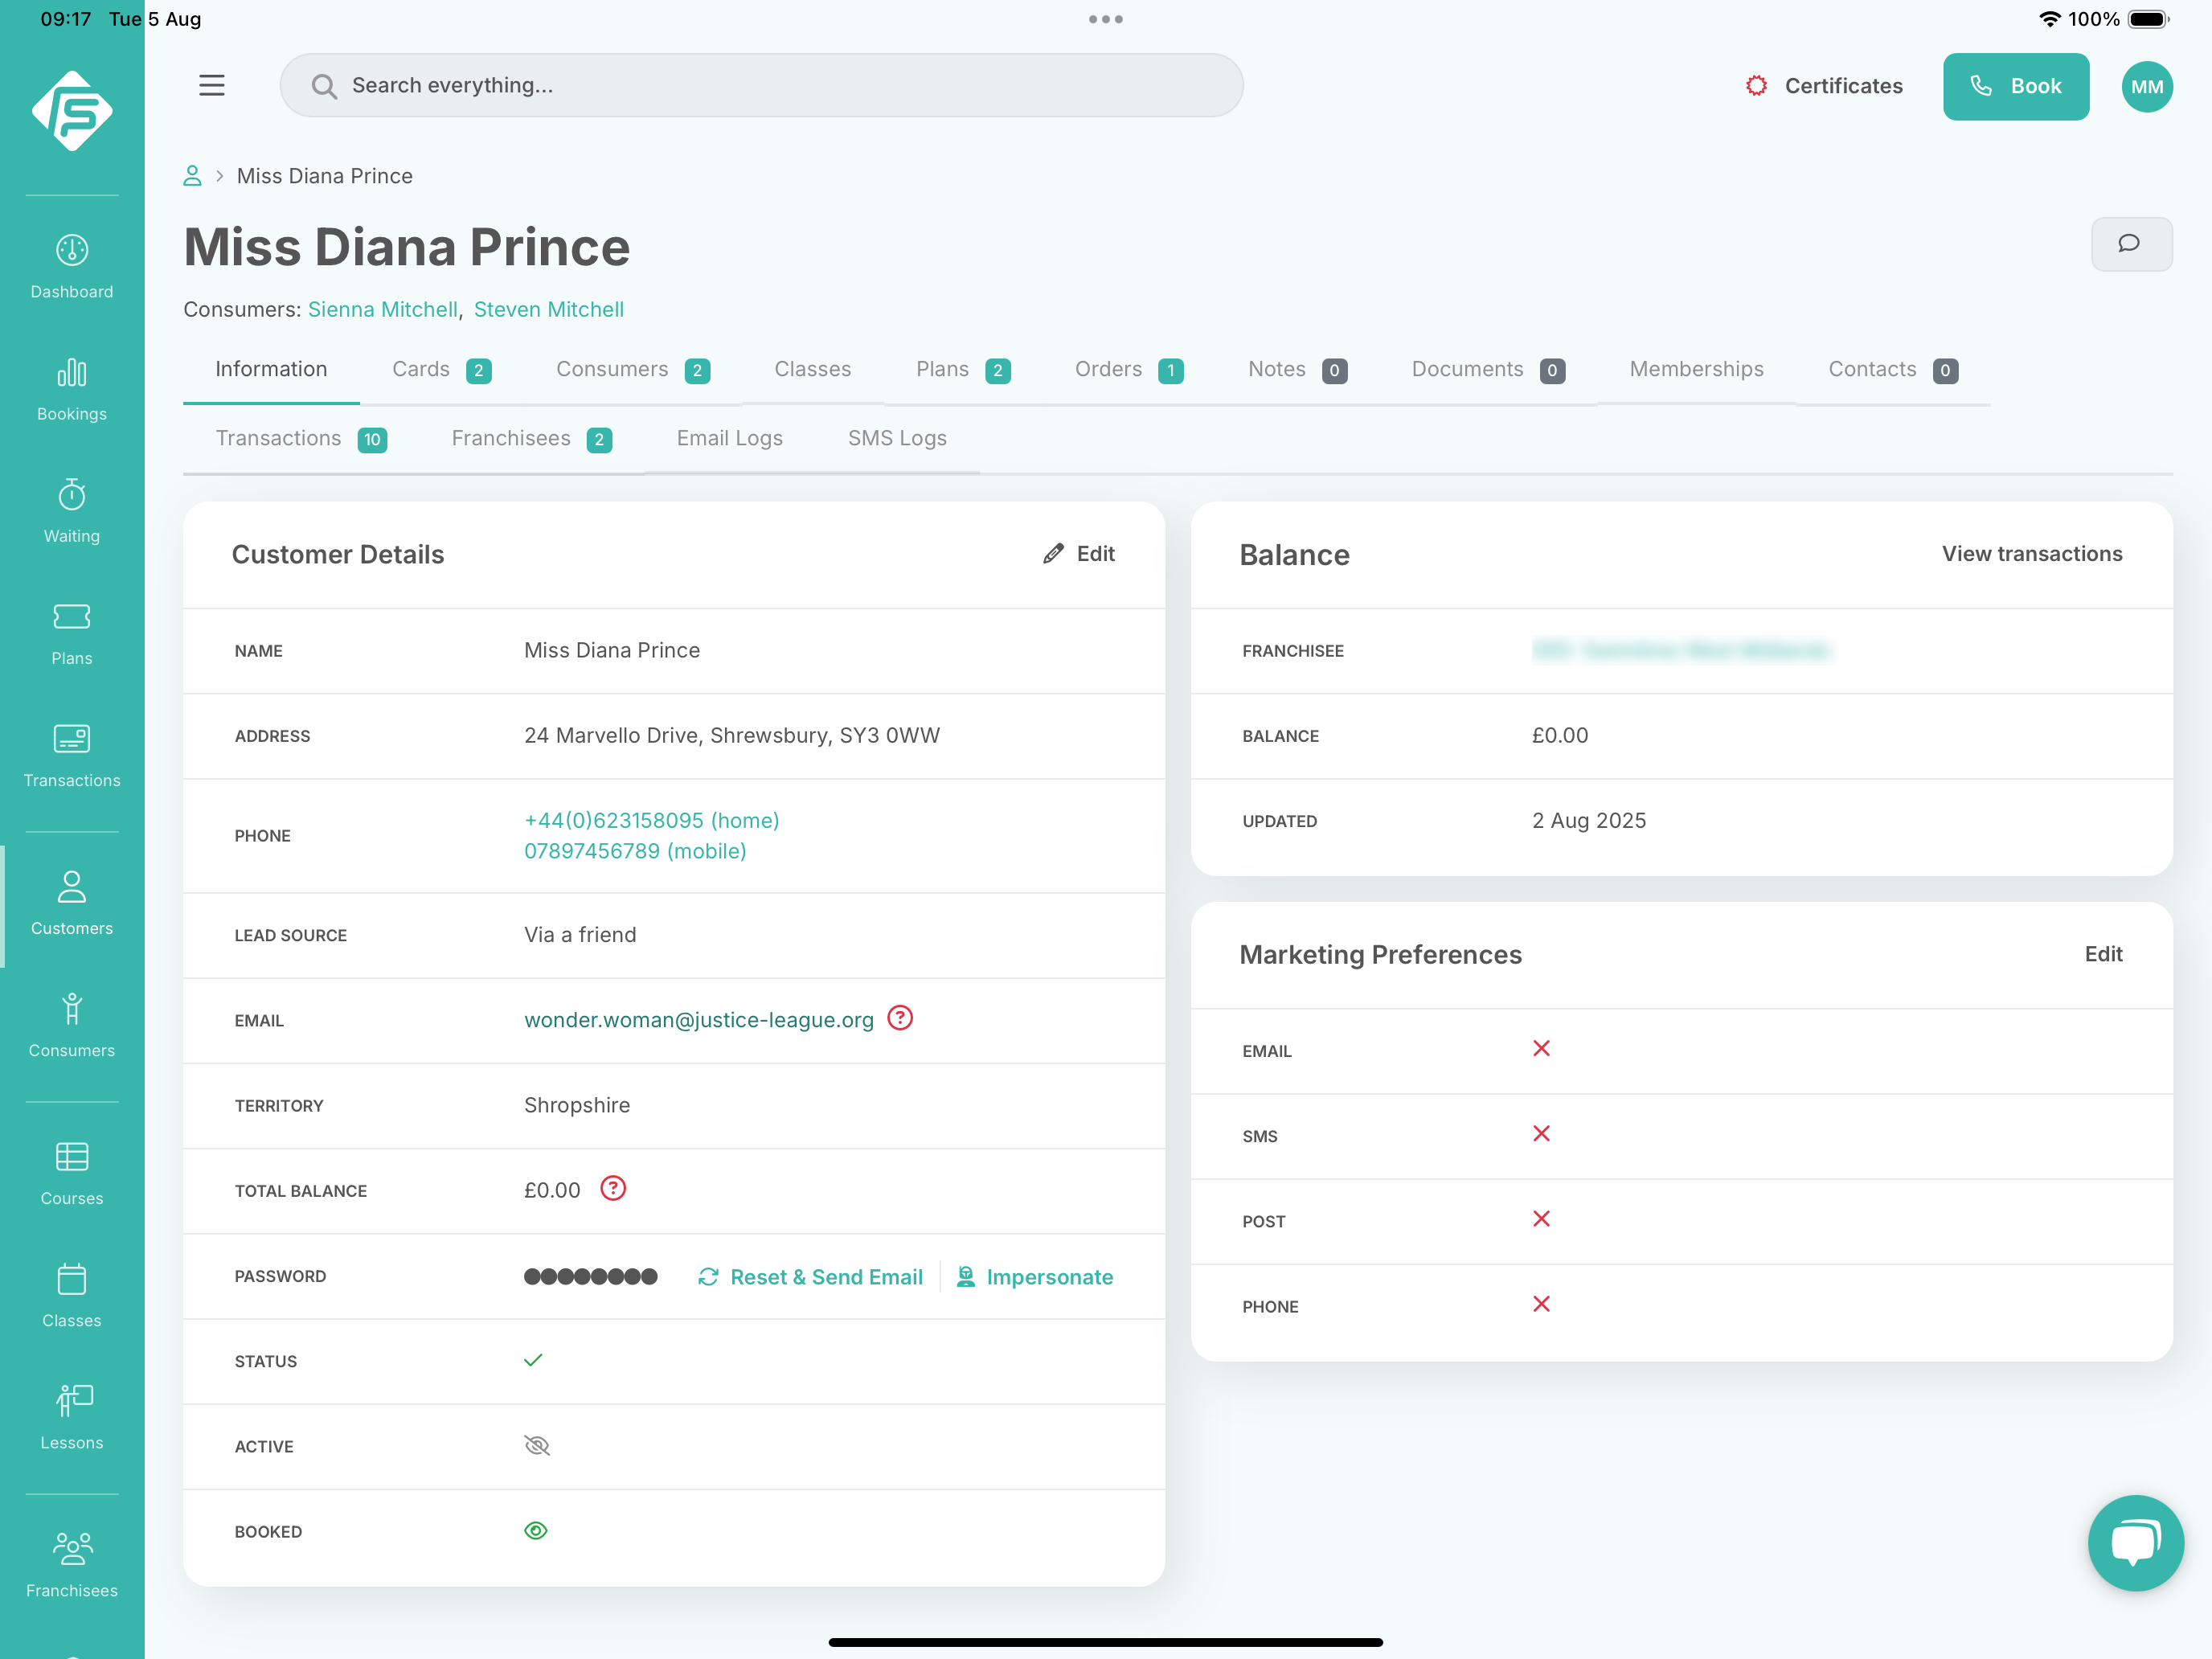Click the breadcrumb customer person icon
This screenshot has width=2212, height=1659.
[192, 176]
